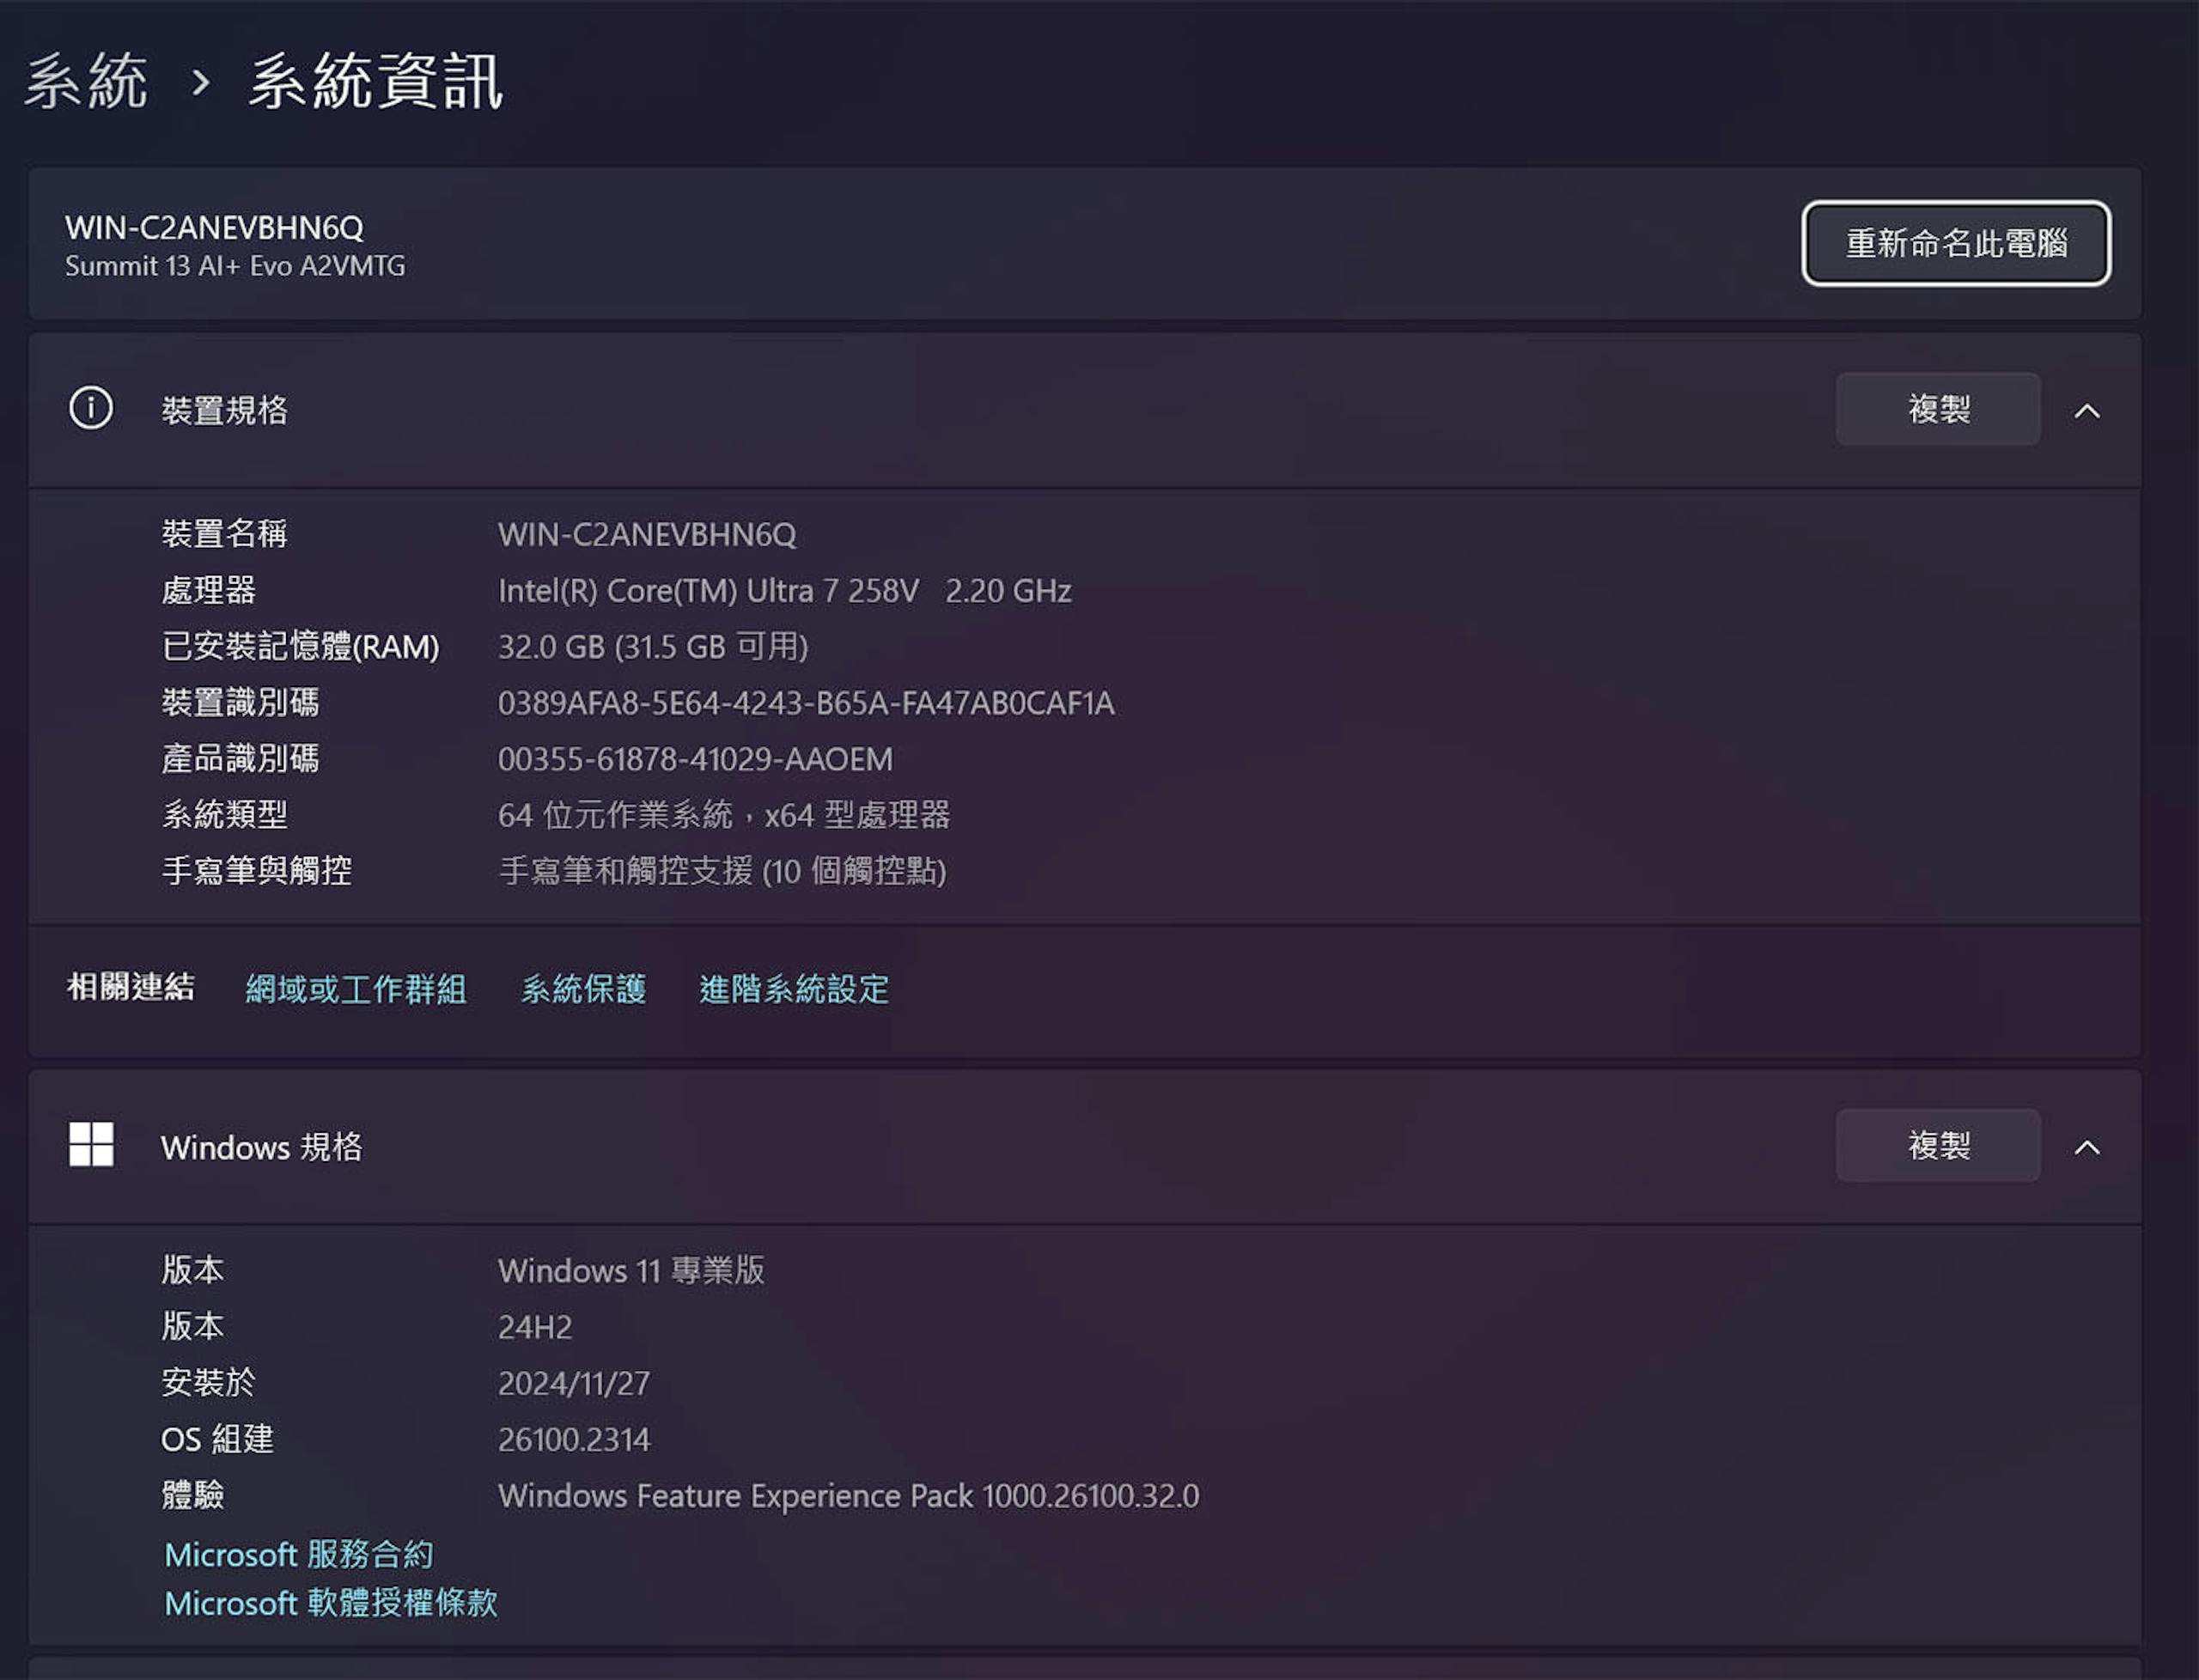Click the 裝置名稱 value WIN-C2ANEVBHN6Q
This screenshot has height=1680, width=2199.
[647, 535]
